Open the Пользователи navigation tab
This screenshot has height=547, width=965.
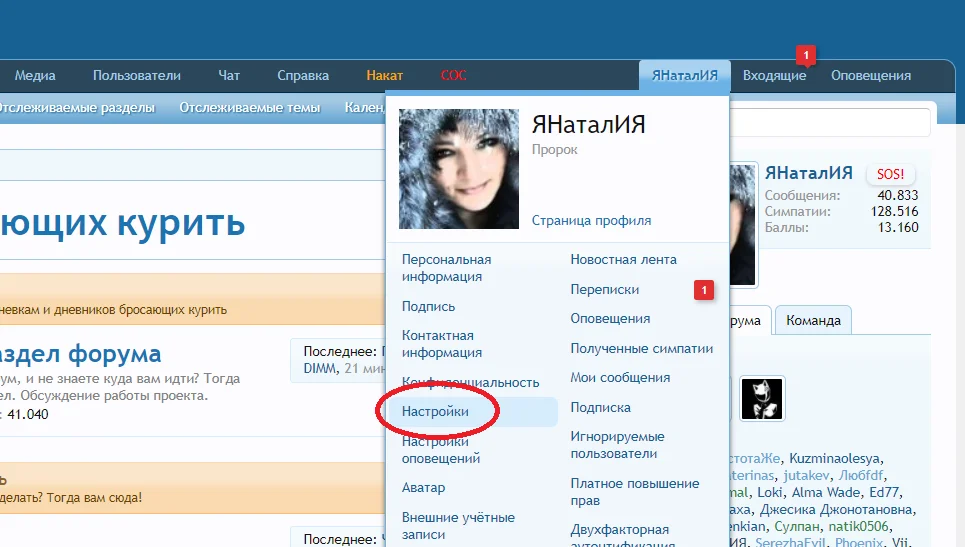click(x=137, y=76)
